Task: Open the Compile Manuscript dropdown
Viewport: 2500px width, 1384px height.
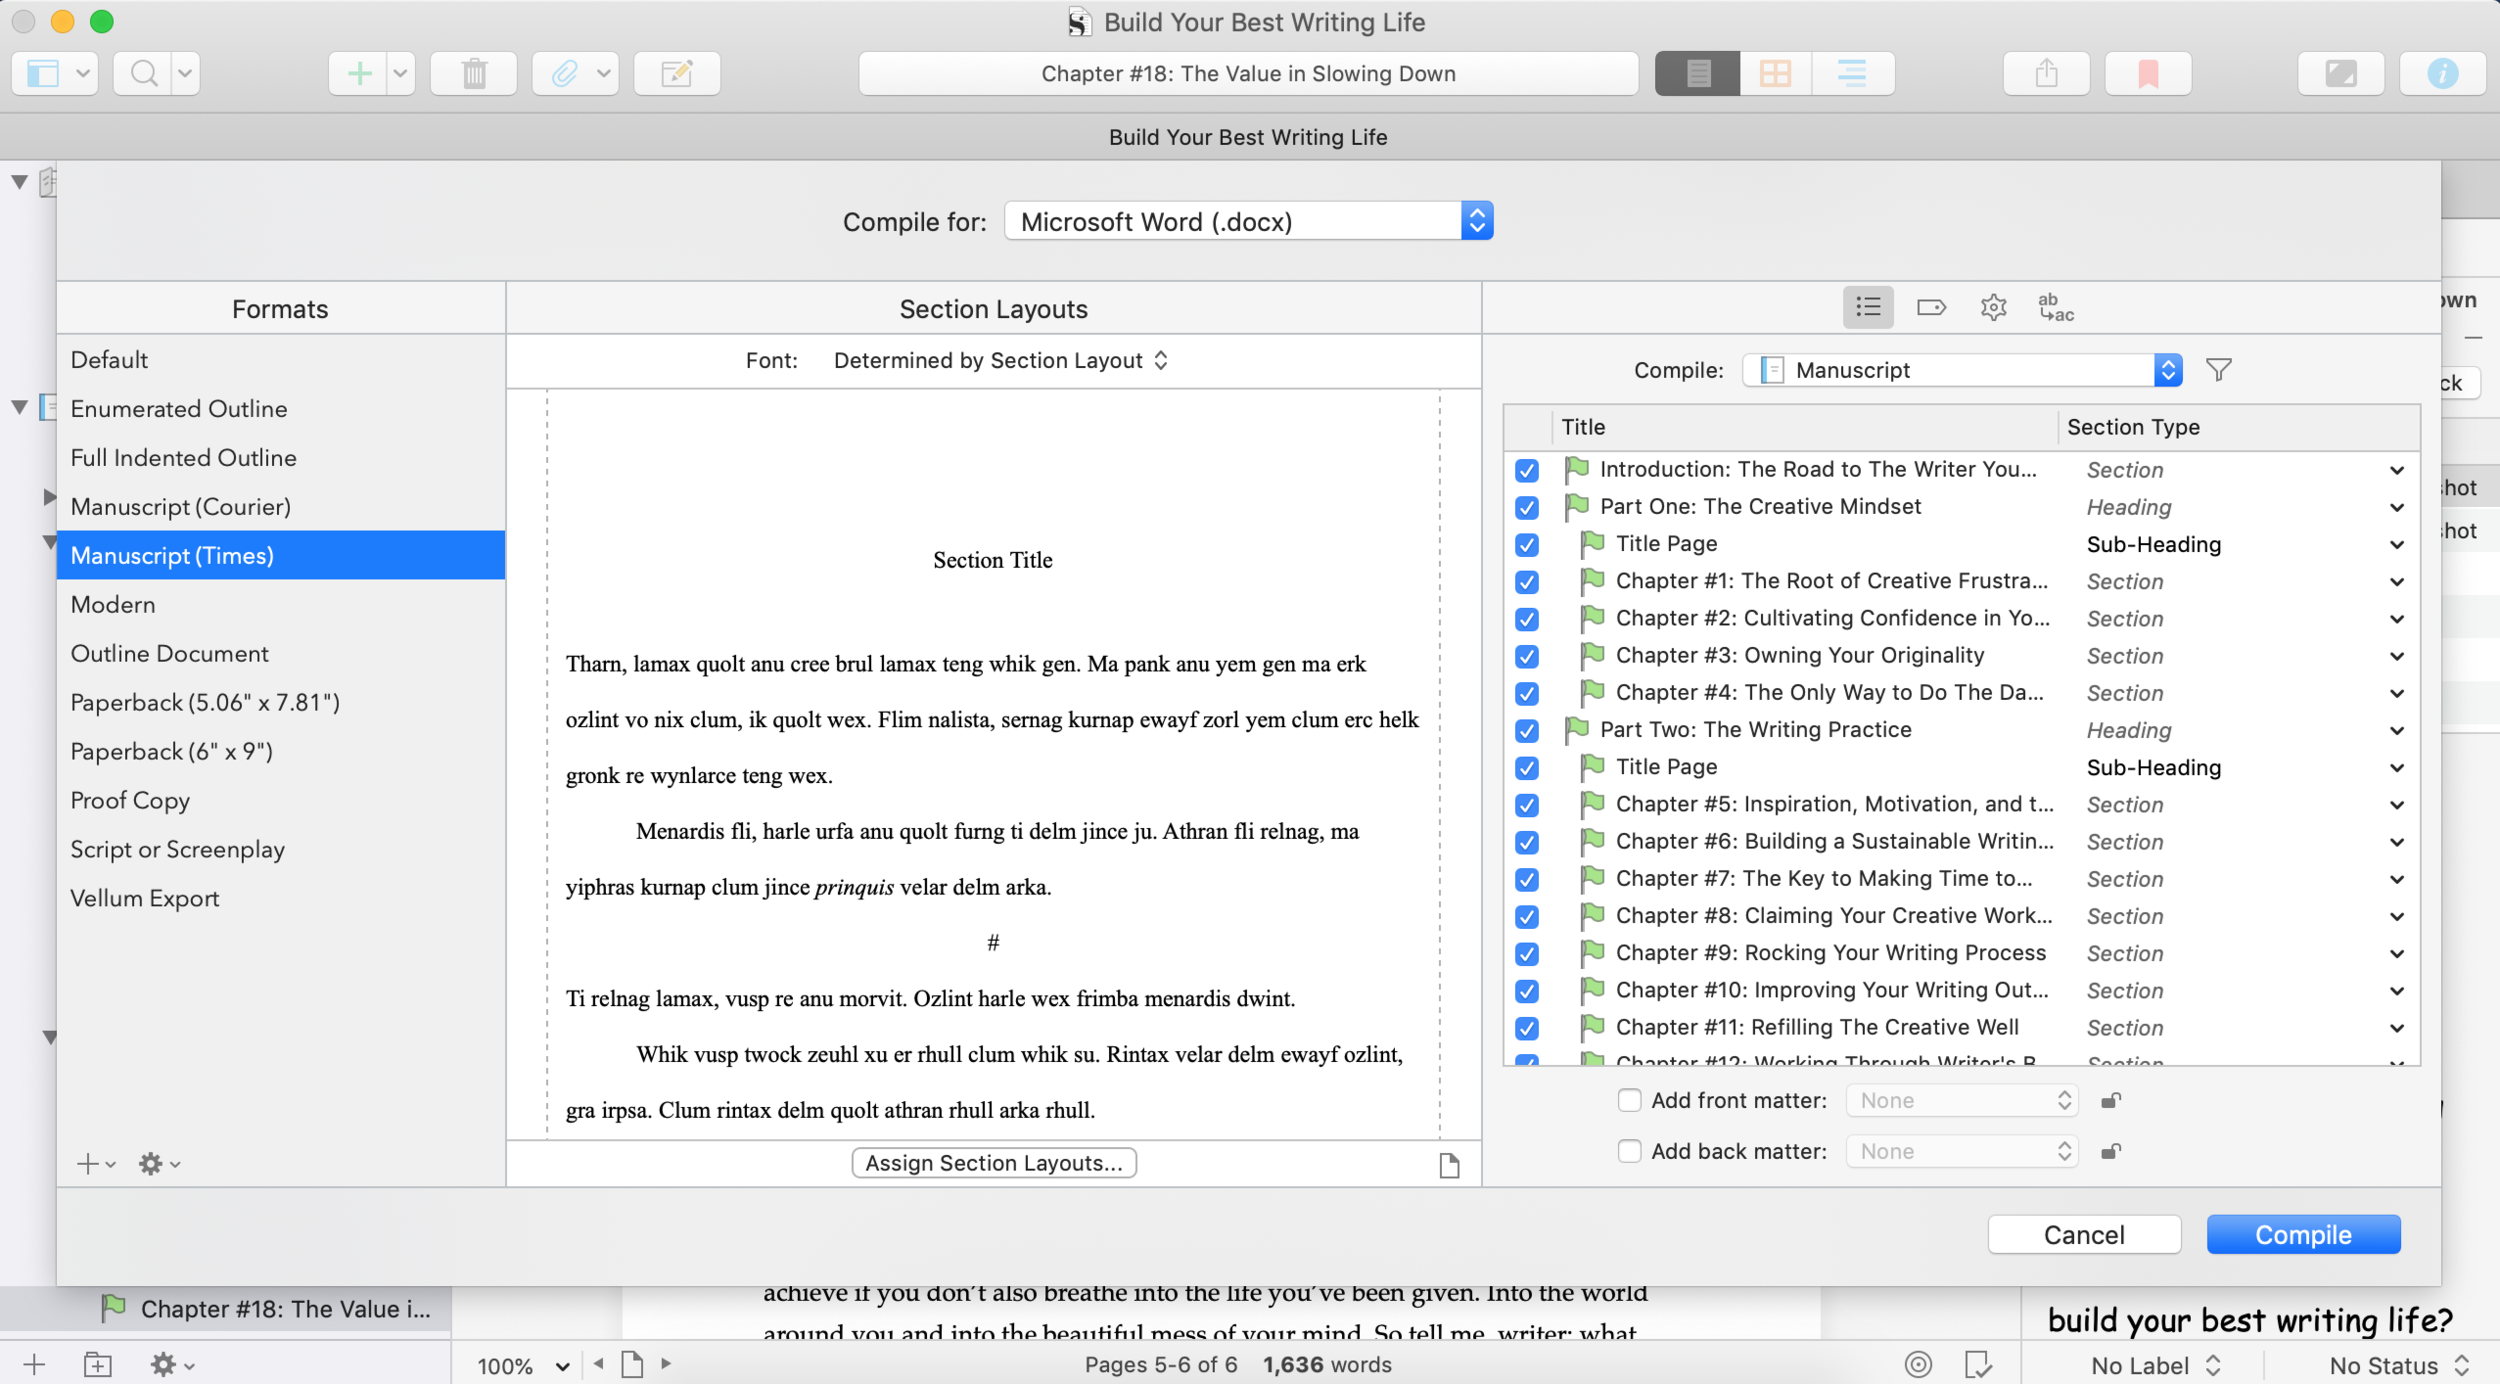Action: coord(1962,370)
